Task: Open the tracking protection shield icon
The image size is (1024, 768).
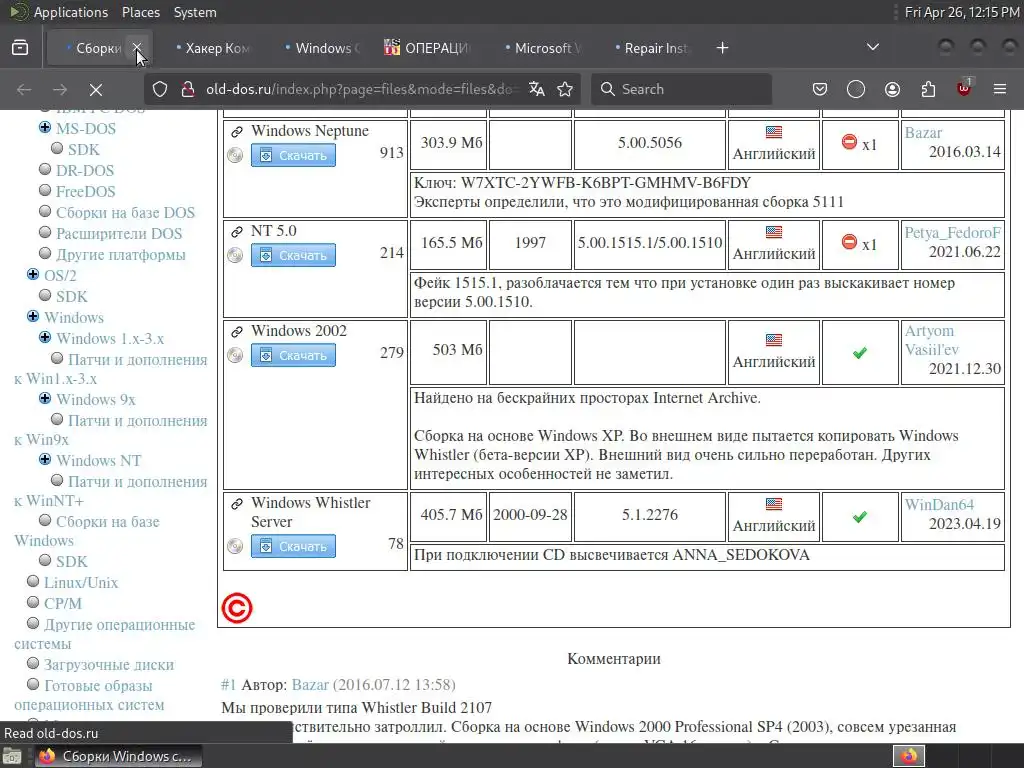Action: pyautogui.click(x=160, y=89)
